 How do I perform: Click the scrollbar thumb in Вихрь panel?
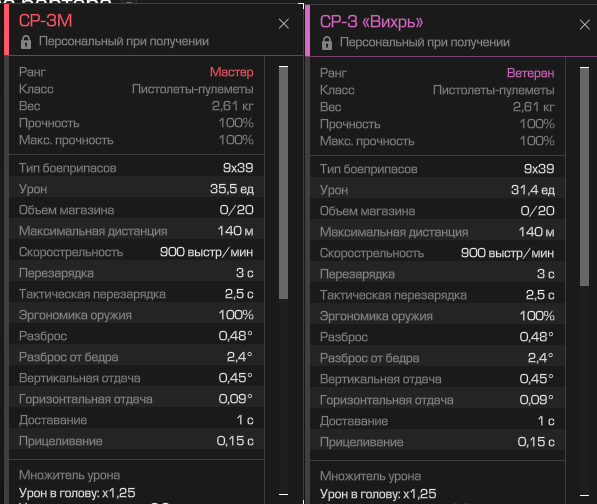coord(584,176)
